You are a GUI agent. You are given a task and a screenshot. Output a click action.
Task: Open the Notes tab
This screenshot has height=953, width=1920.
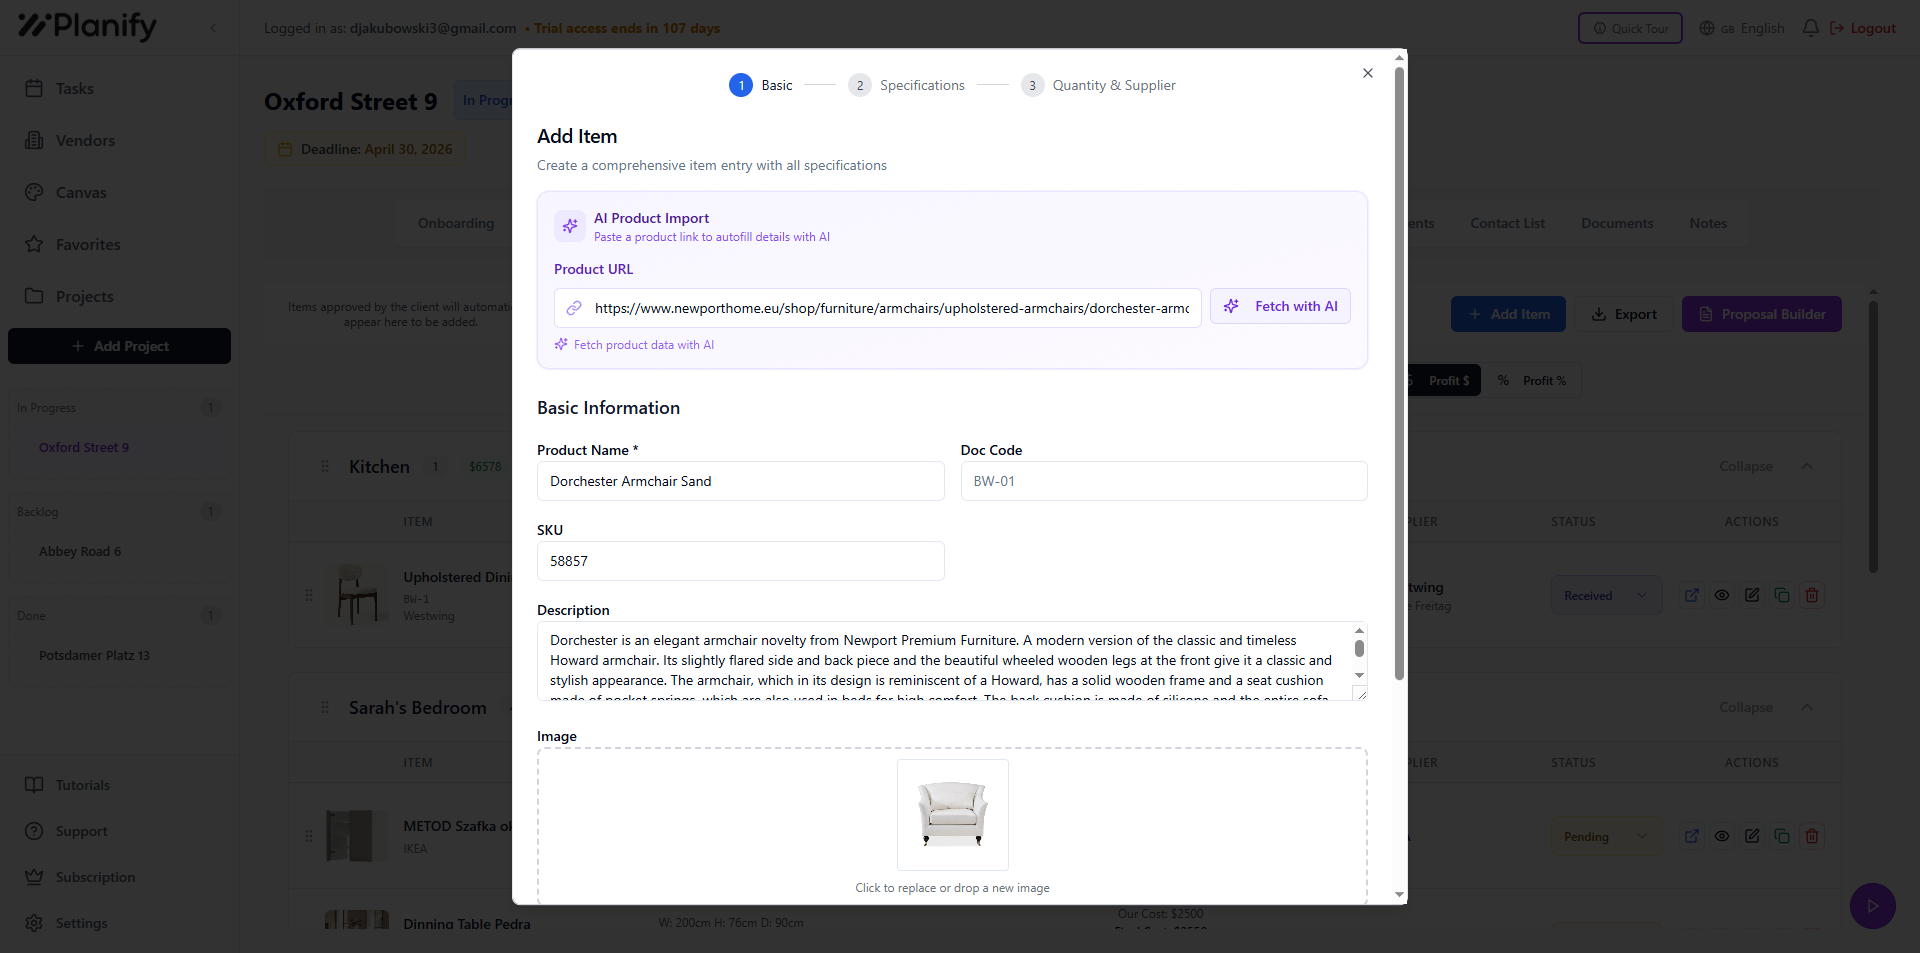pyautogui.click(x=1708, y=223)
